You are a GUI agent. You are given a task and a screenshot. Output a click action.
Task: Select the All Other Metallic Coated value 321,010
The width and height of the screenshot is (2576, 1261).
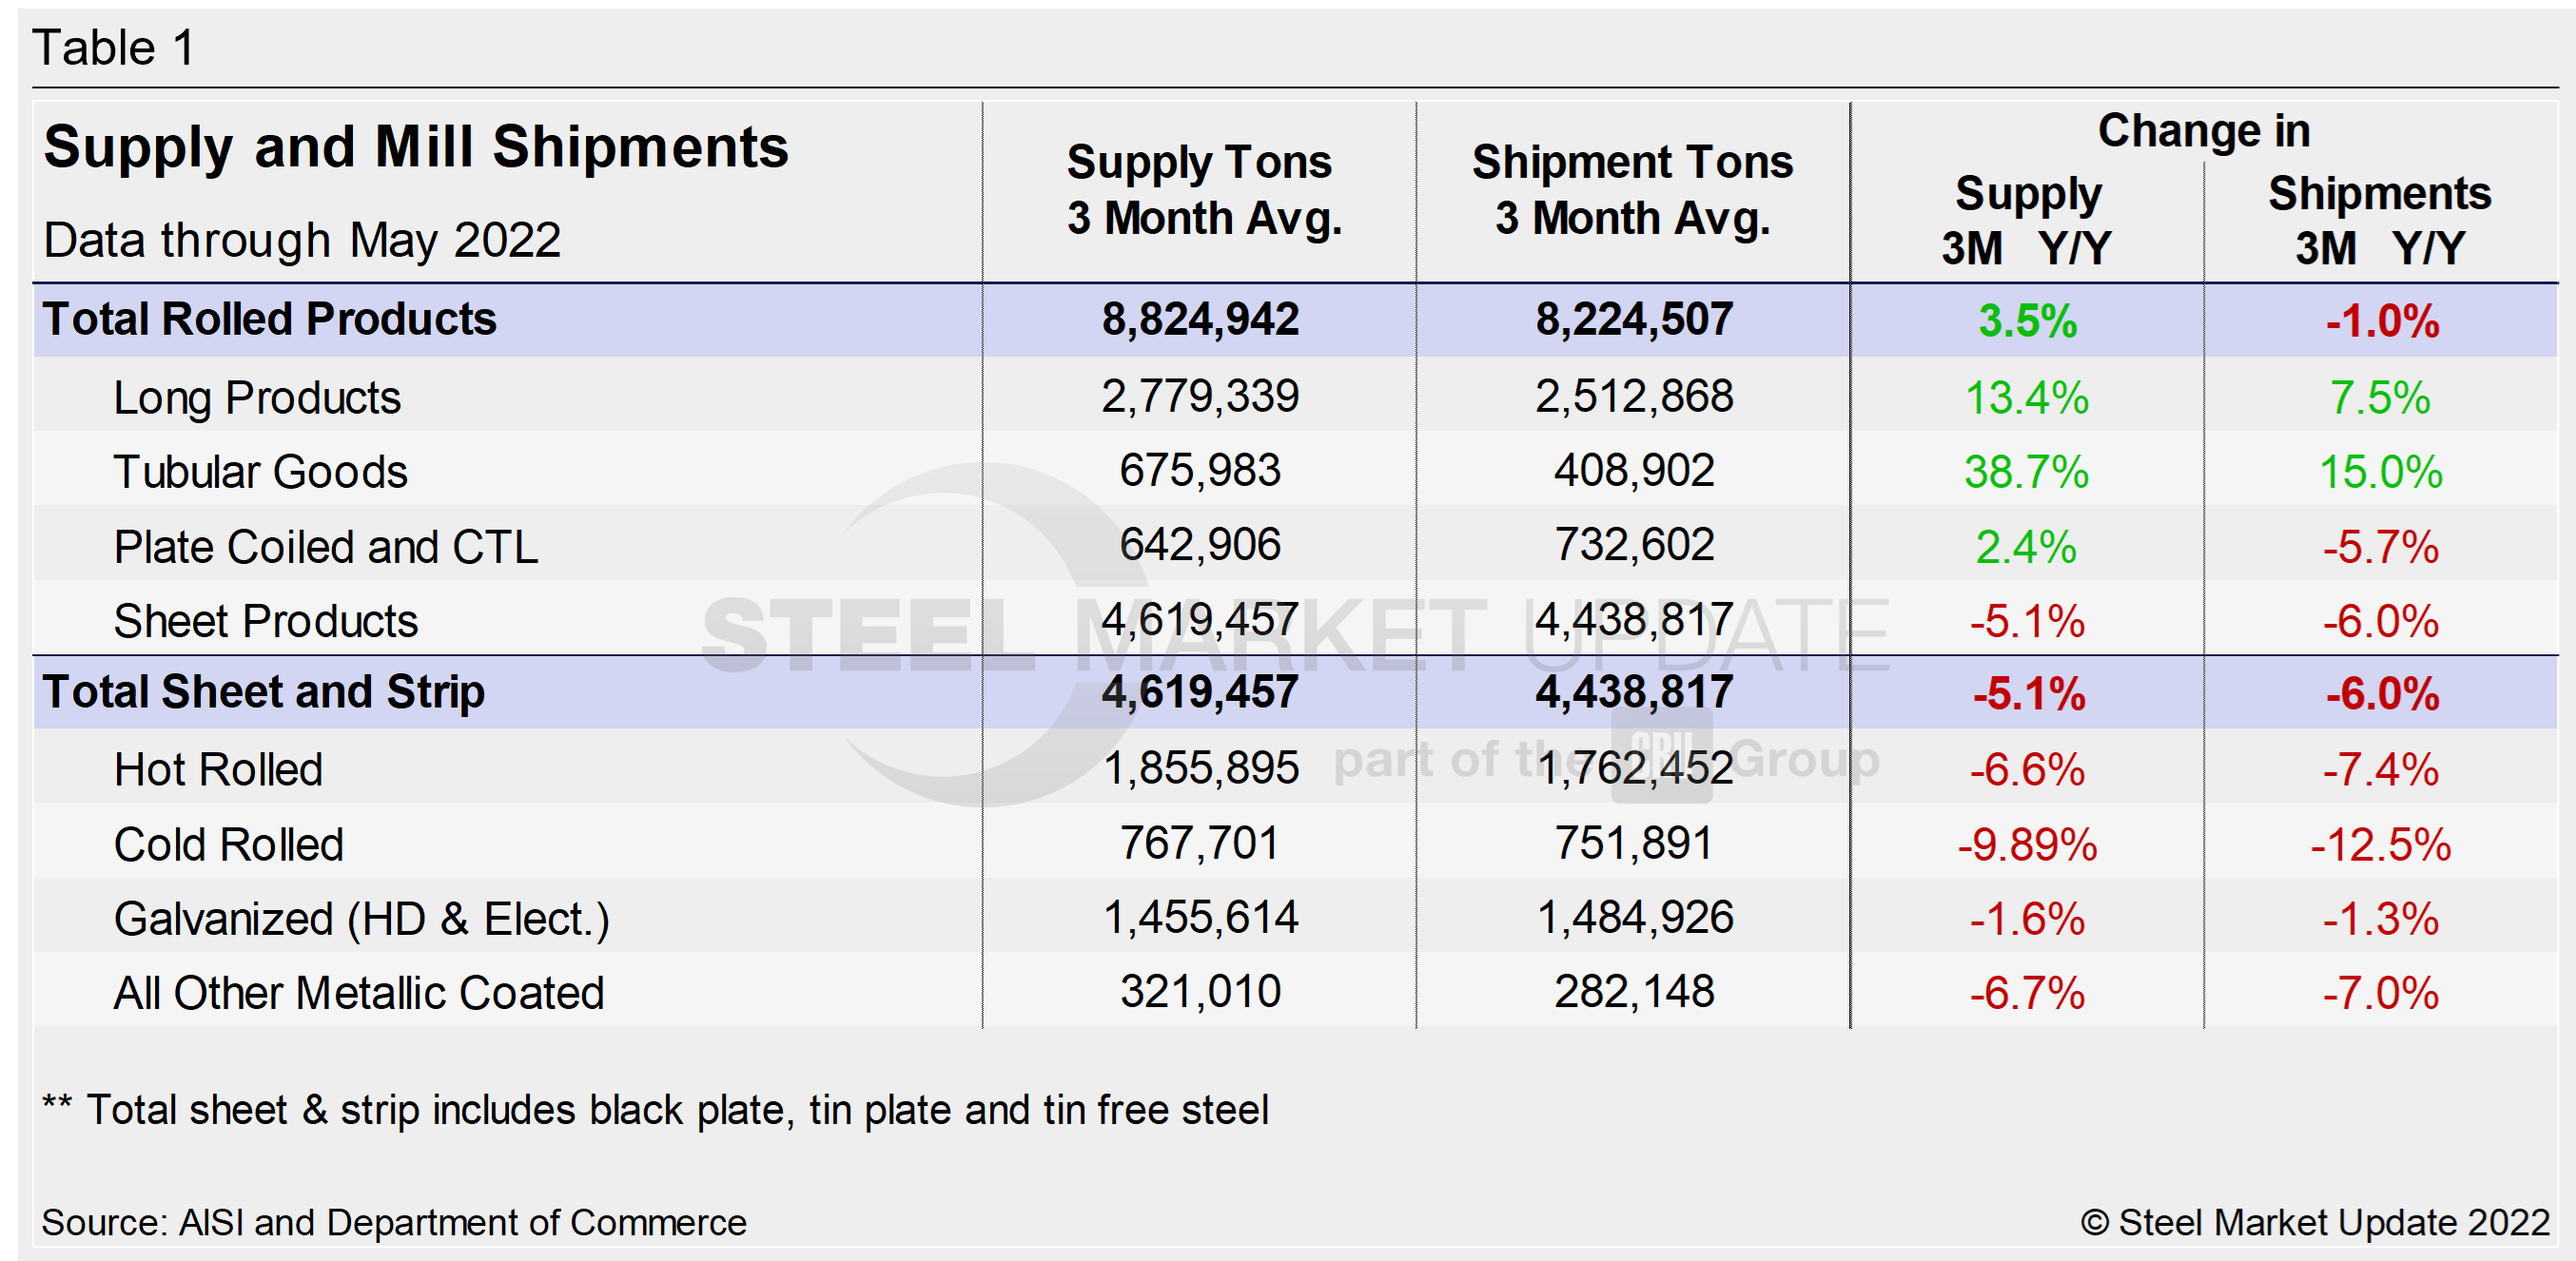(x=1200, y=992)
